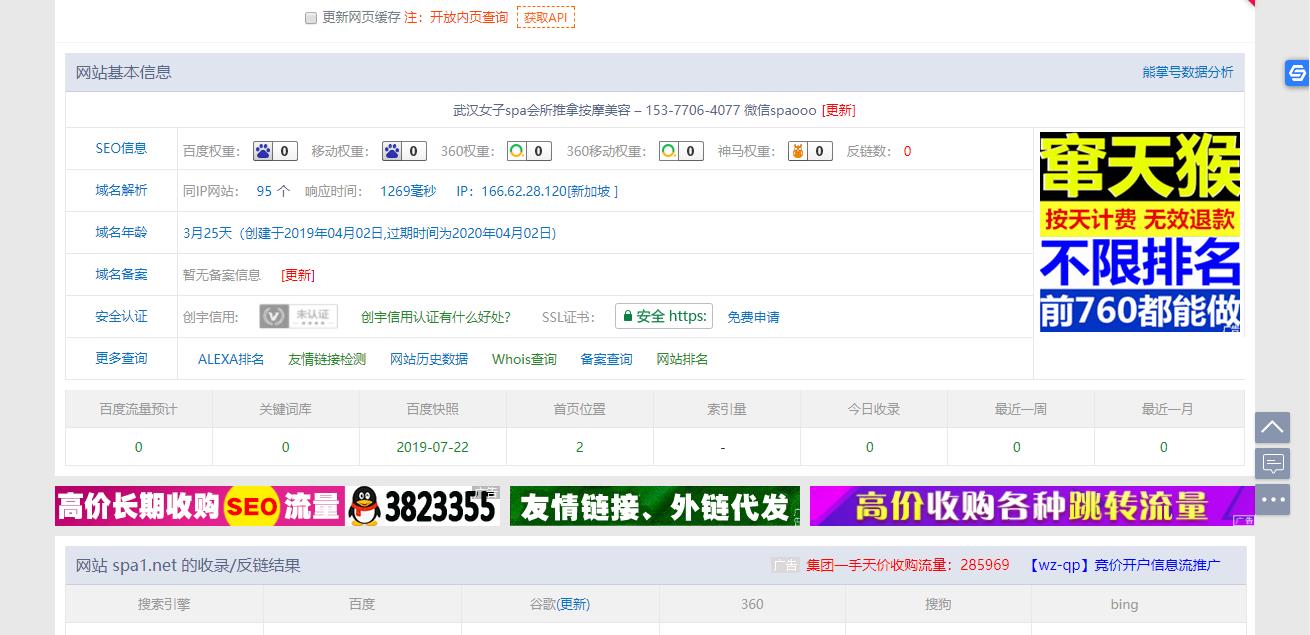Click the 高价长期收购SEO流量 banner

point(277,506)
